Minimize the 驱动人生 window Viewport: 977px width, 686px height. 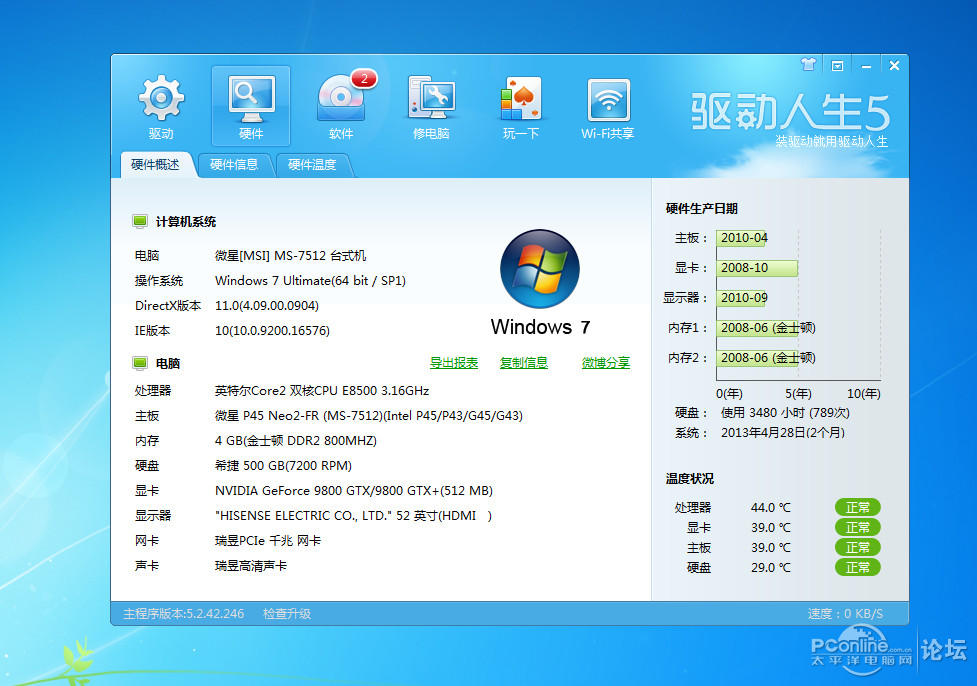866,65
